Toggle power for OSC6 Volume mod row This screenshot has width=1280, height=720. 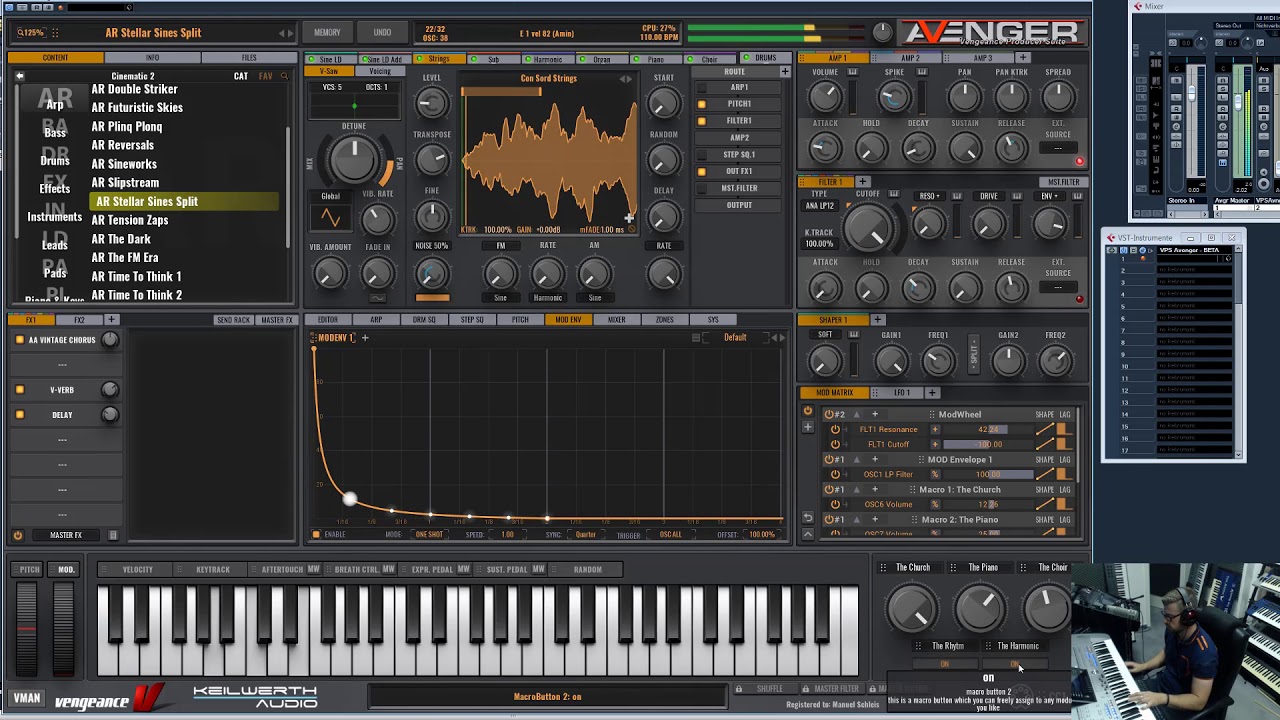836,504
